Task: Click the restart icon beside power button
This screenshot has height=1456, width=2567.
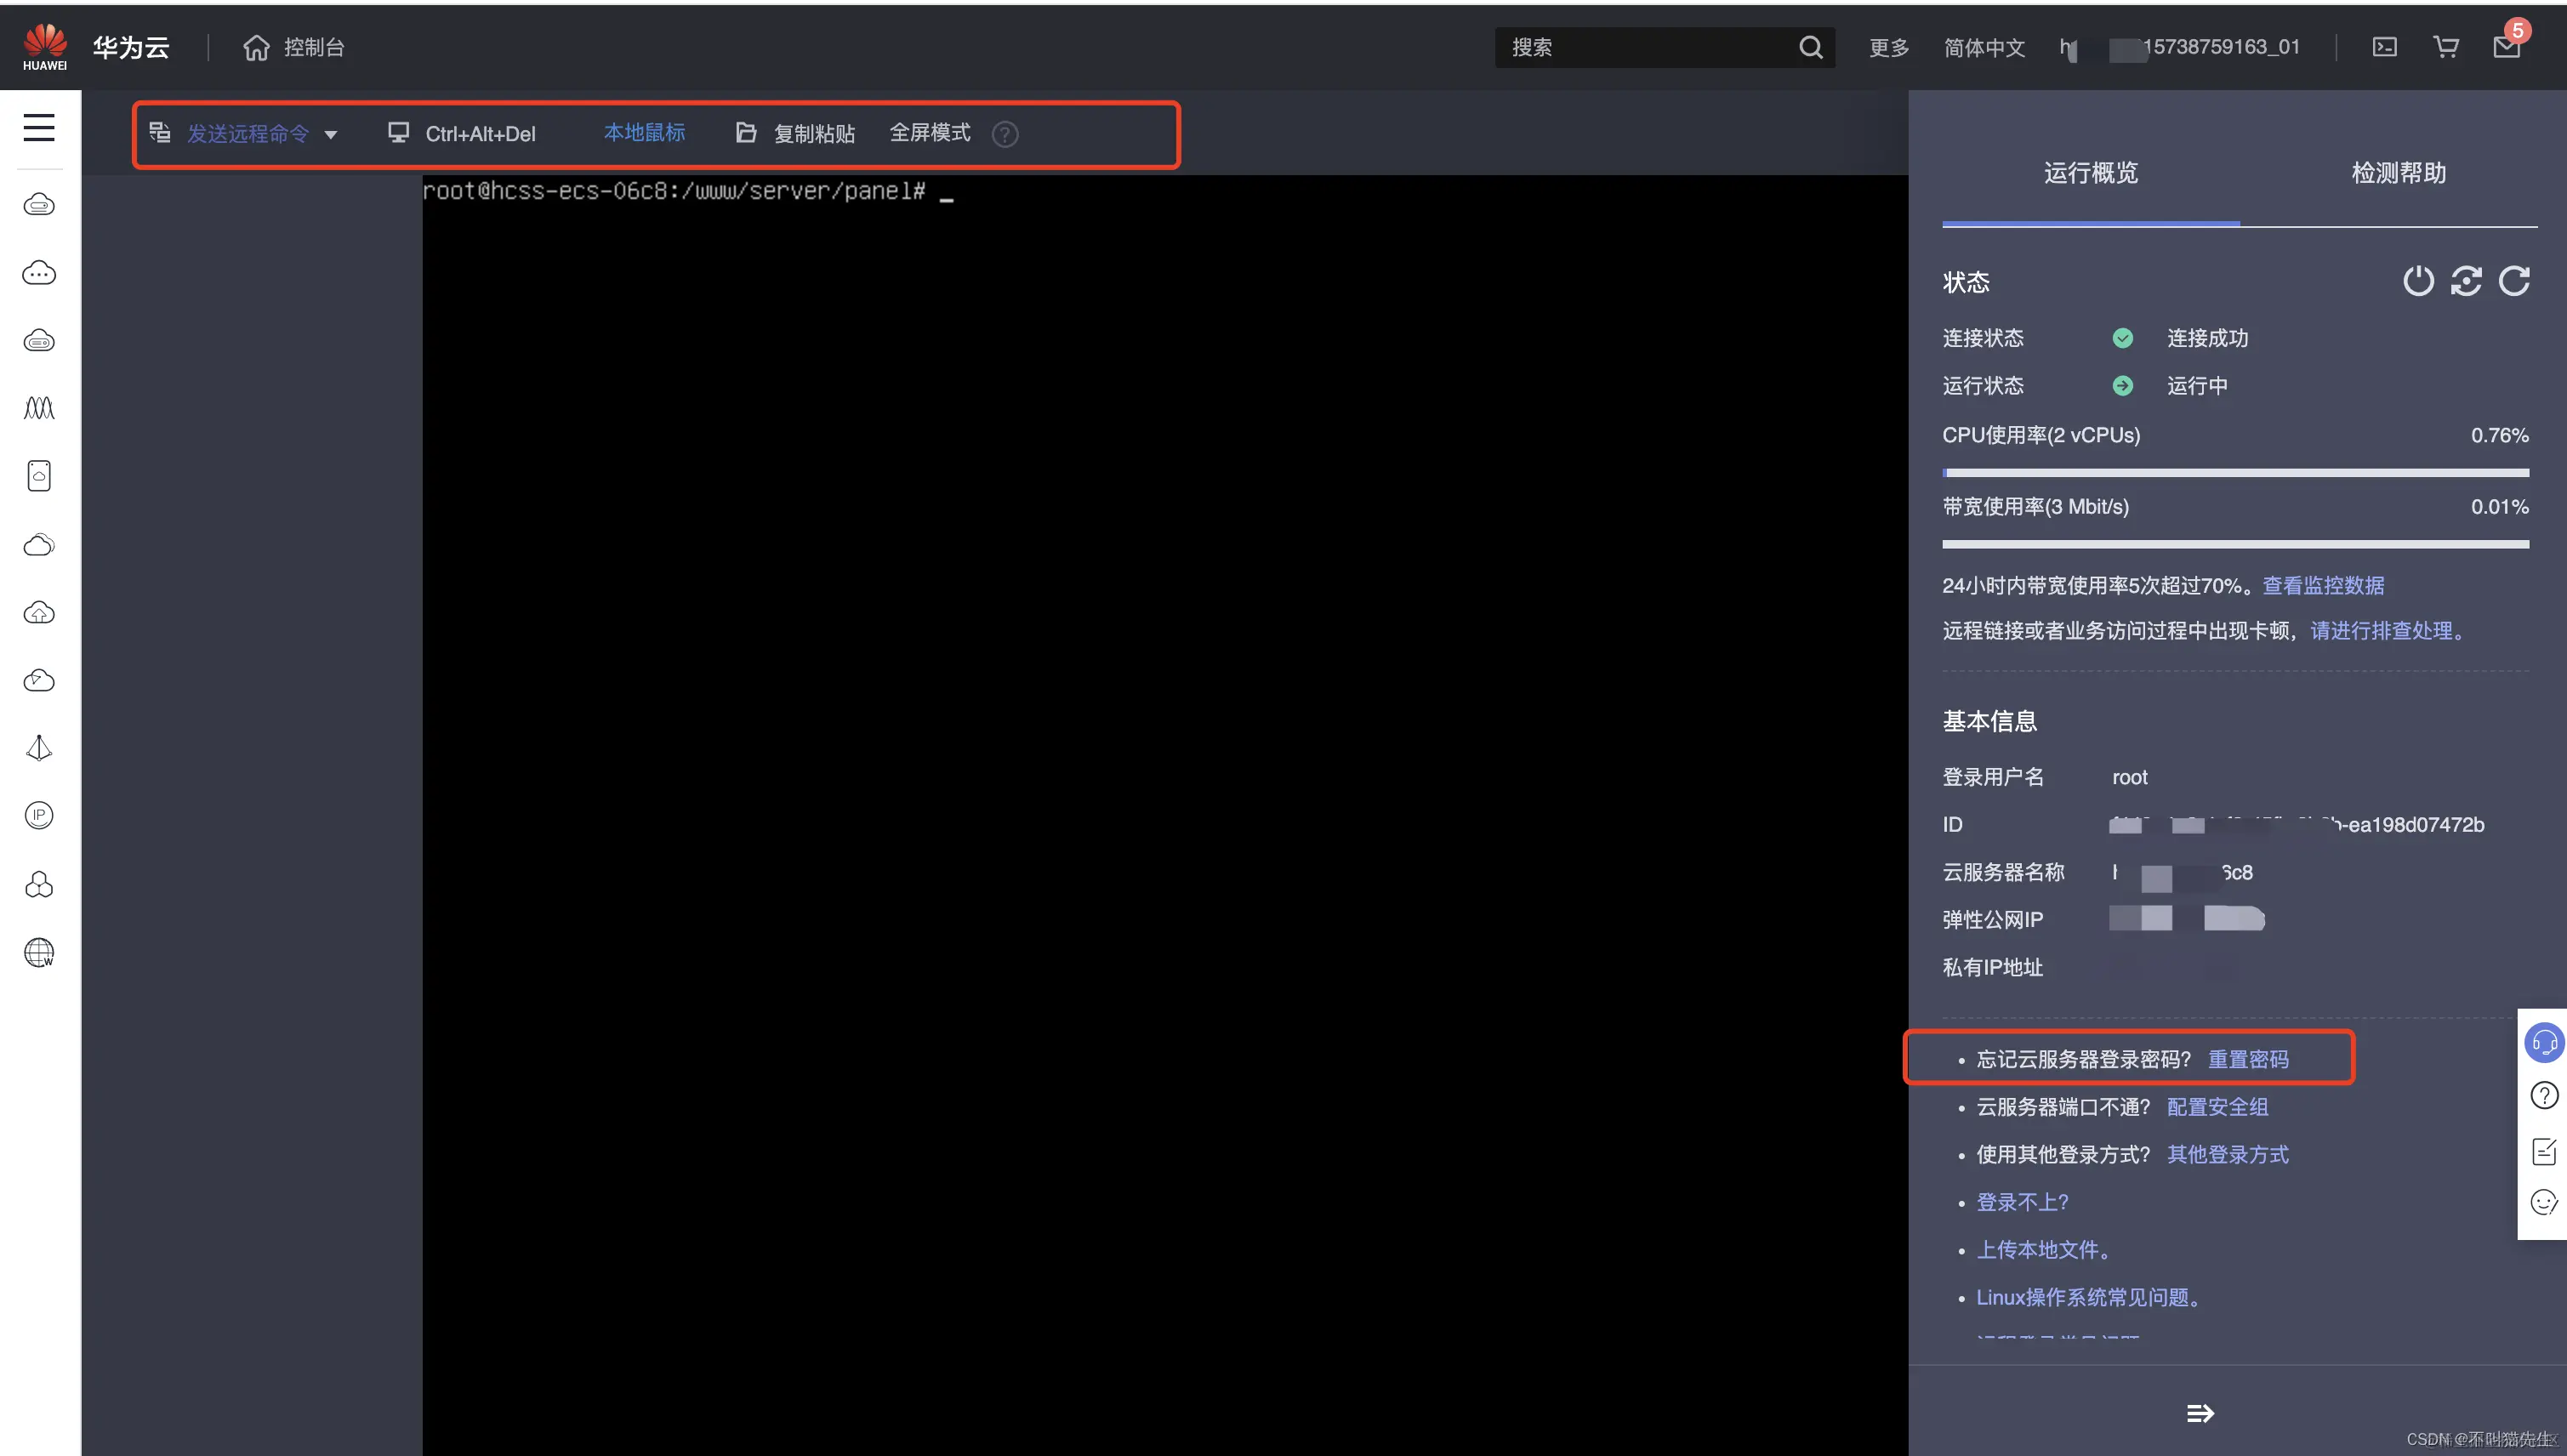Action: tap(2465, 281)
